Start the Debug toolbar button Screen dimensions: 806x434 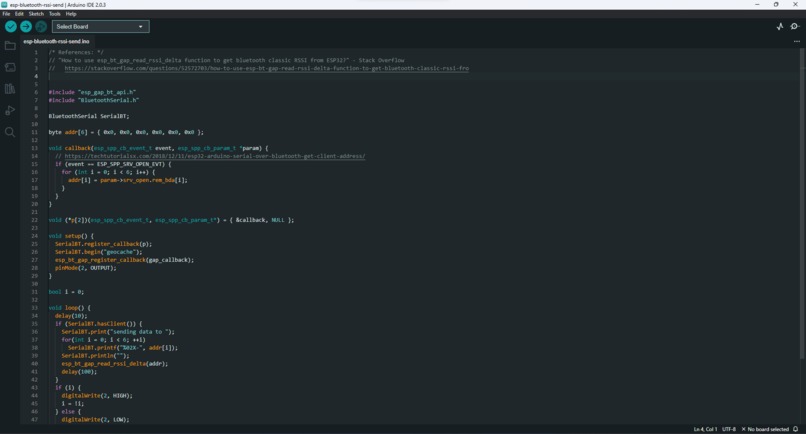pyautogui.click(x=41, y=26)
